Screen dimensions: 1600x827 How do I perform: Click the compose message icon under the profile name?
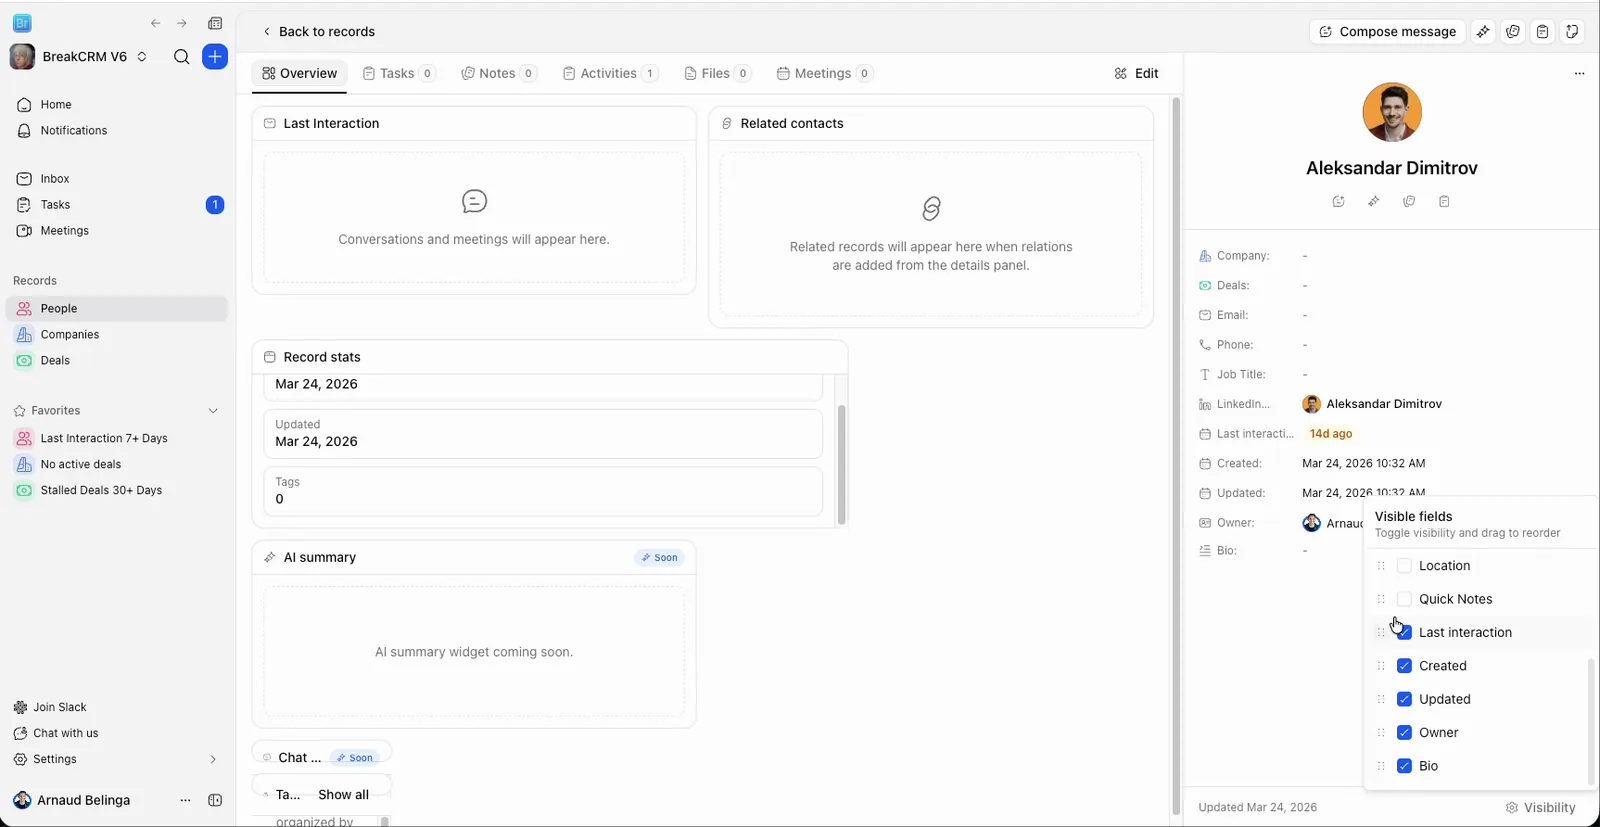(1339, 201)
